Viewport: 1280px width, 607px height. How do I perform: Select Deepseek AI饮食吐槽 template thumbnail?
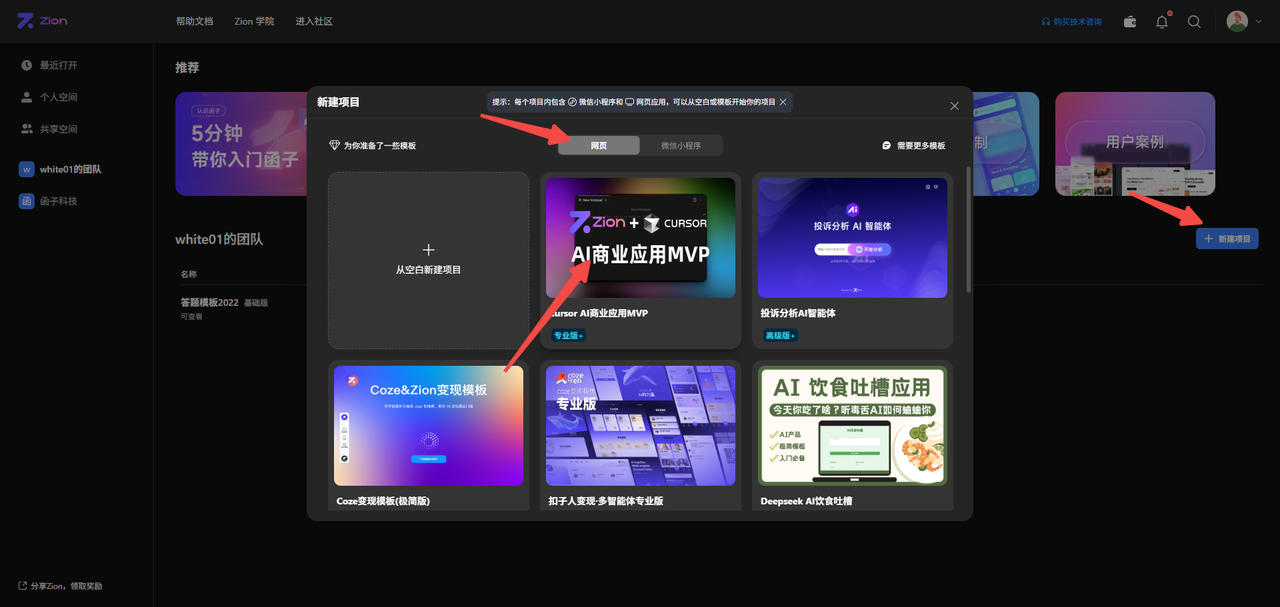853,425
